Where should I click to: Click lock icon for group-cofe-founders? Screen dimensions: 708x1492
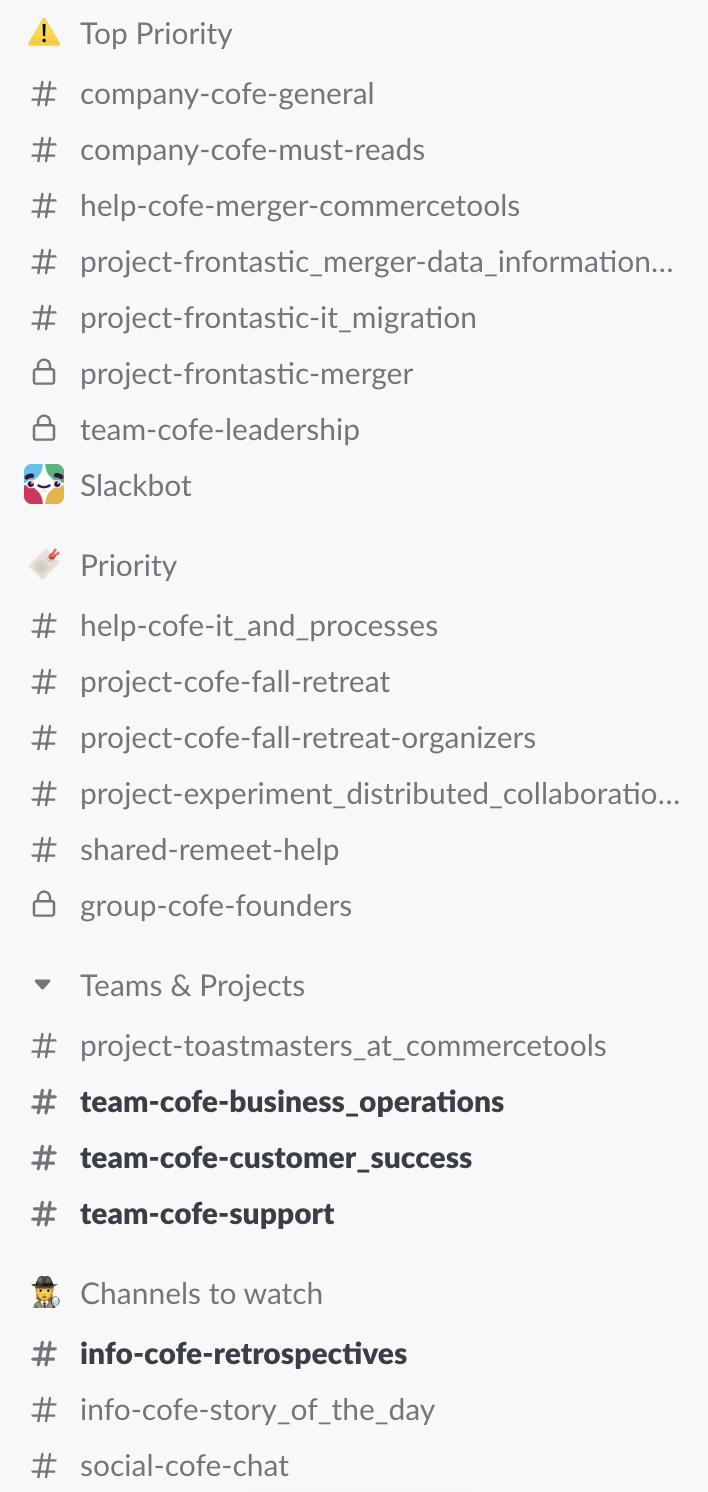[43, 906]
